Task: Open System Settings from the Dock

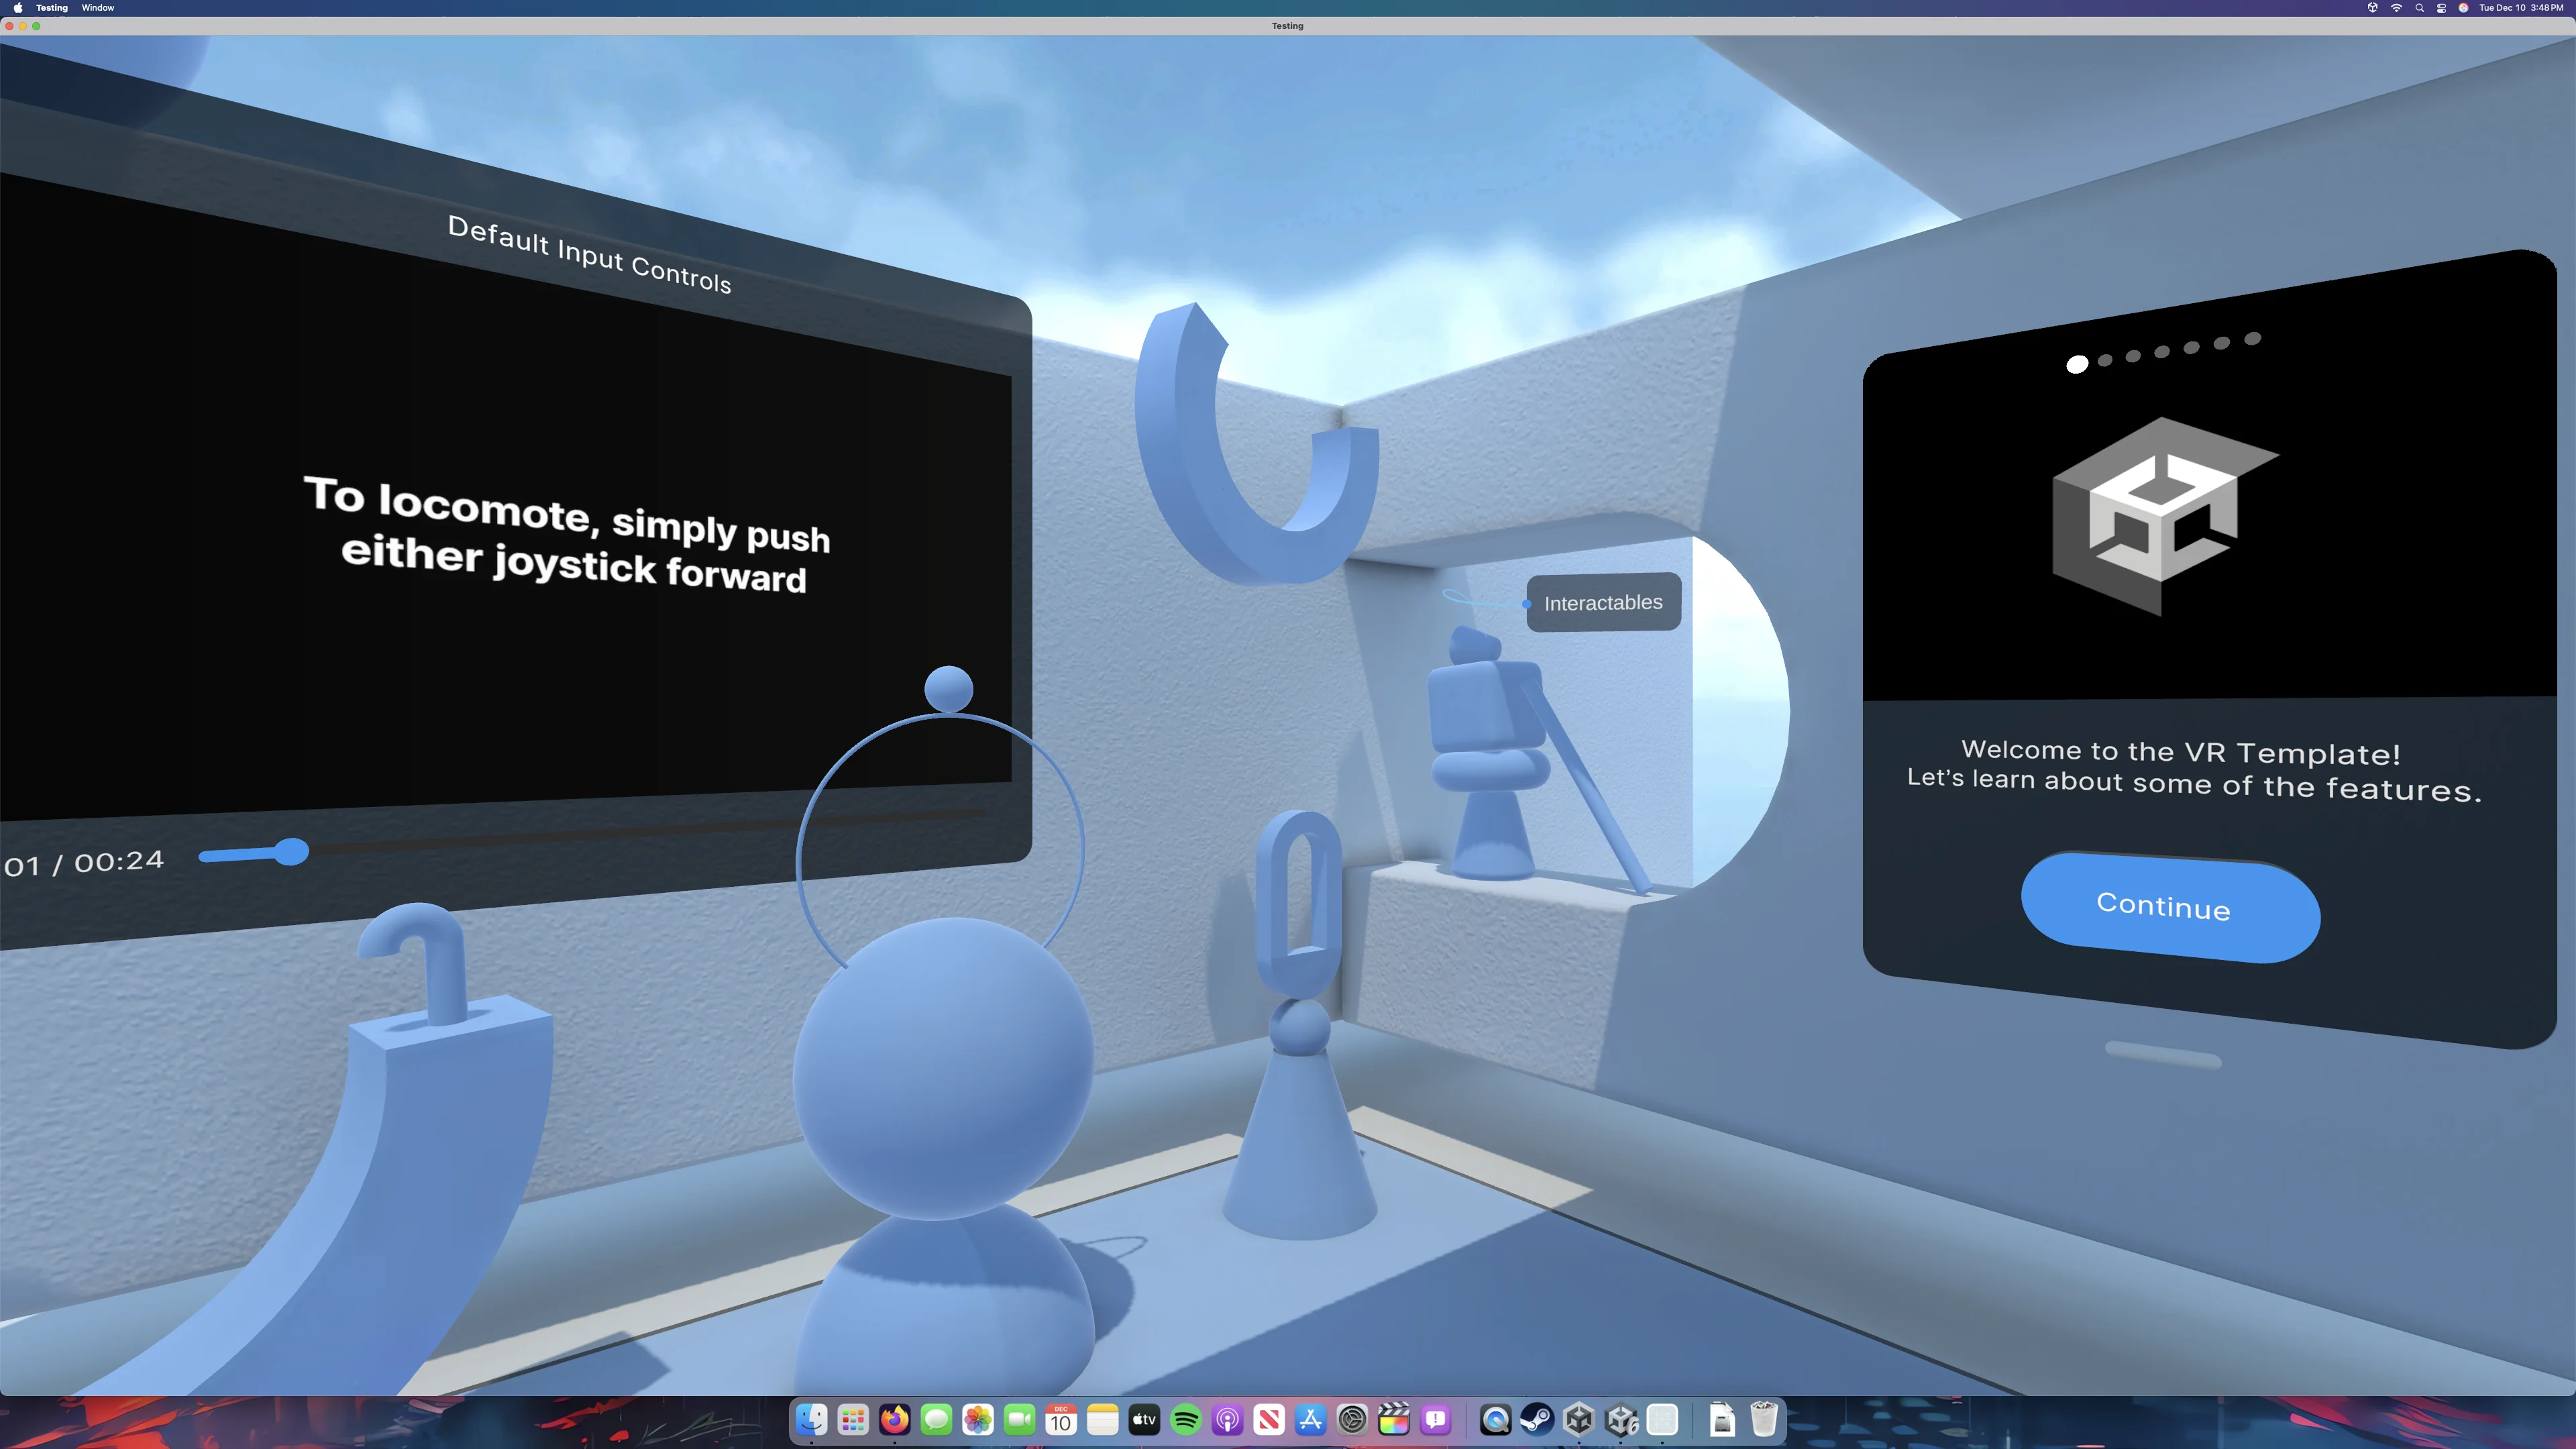Action: tap(1352, 1419)
